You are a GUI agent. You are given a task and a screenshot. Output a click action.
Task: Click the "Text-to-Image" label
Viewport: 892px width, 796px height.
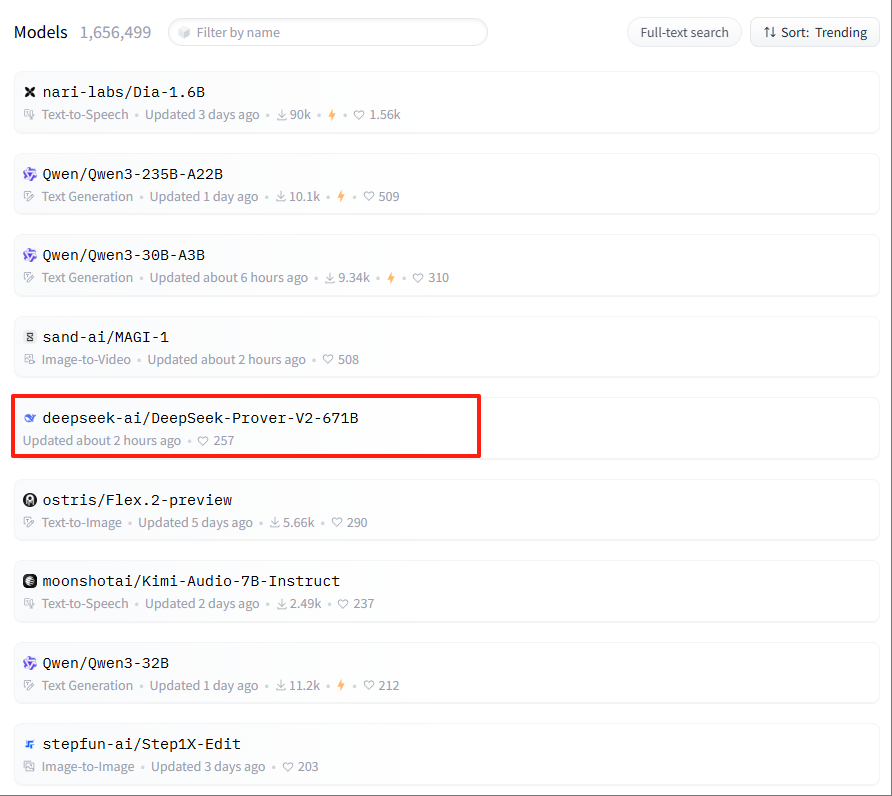click(x=81, y=522)
